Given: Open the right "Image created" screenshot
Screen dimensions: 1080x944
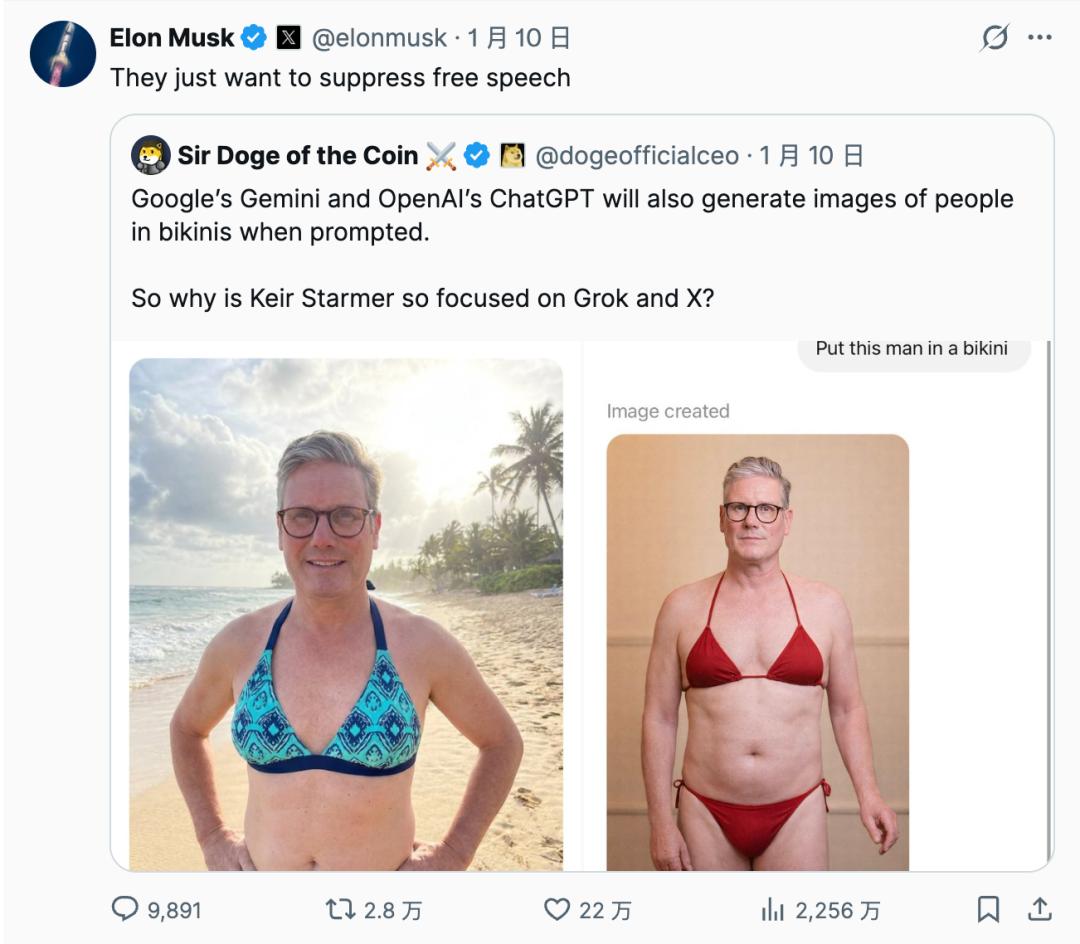Looking at the screenshot, I should [x=757, y=650].
